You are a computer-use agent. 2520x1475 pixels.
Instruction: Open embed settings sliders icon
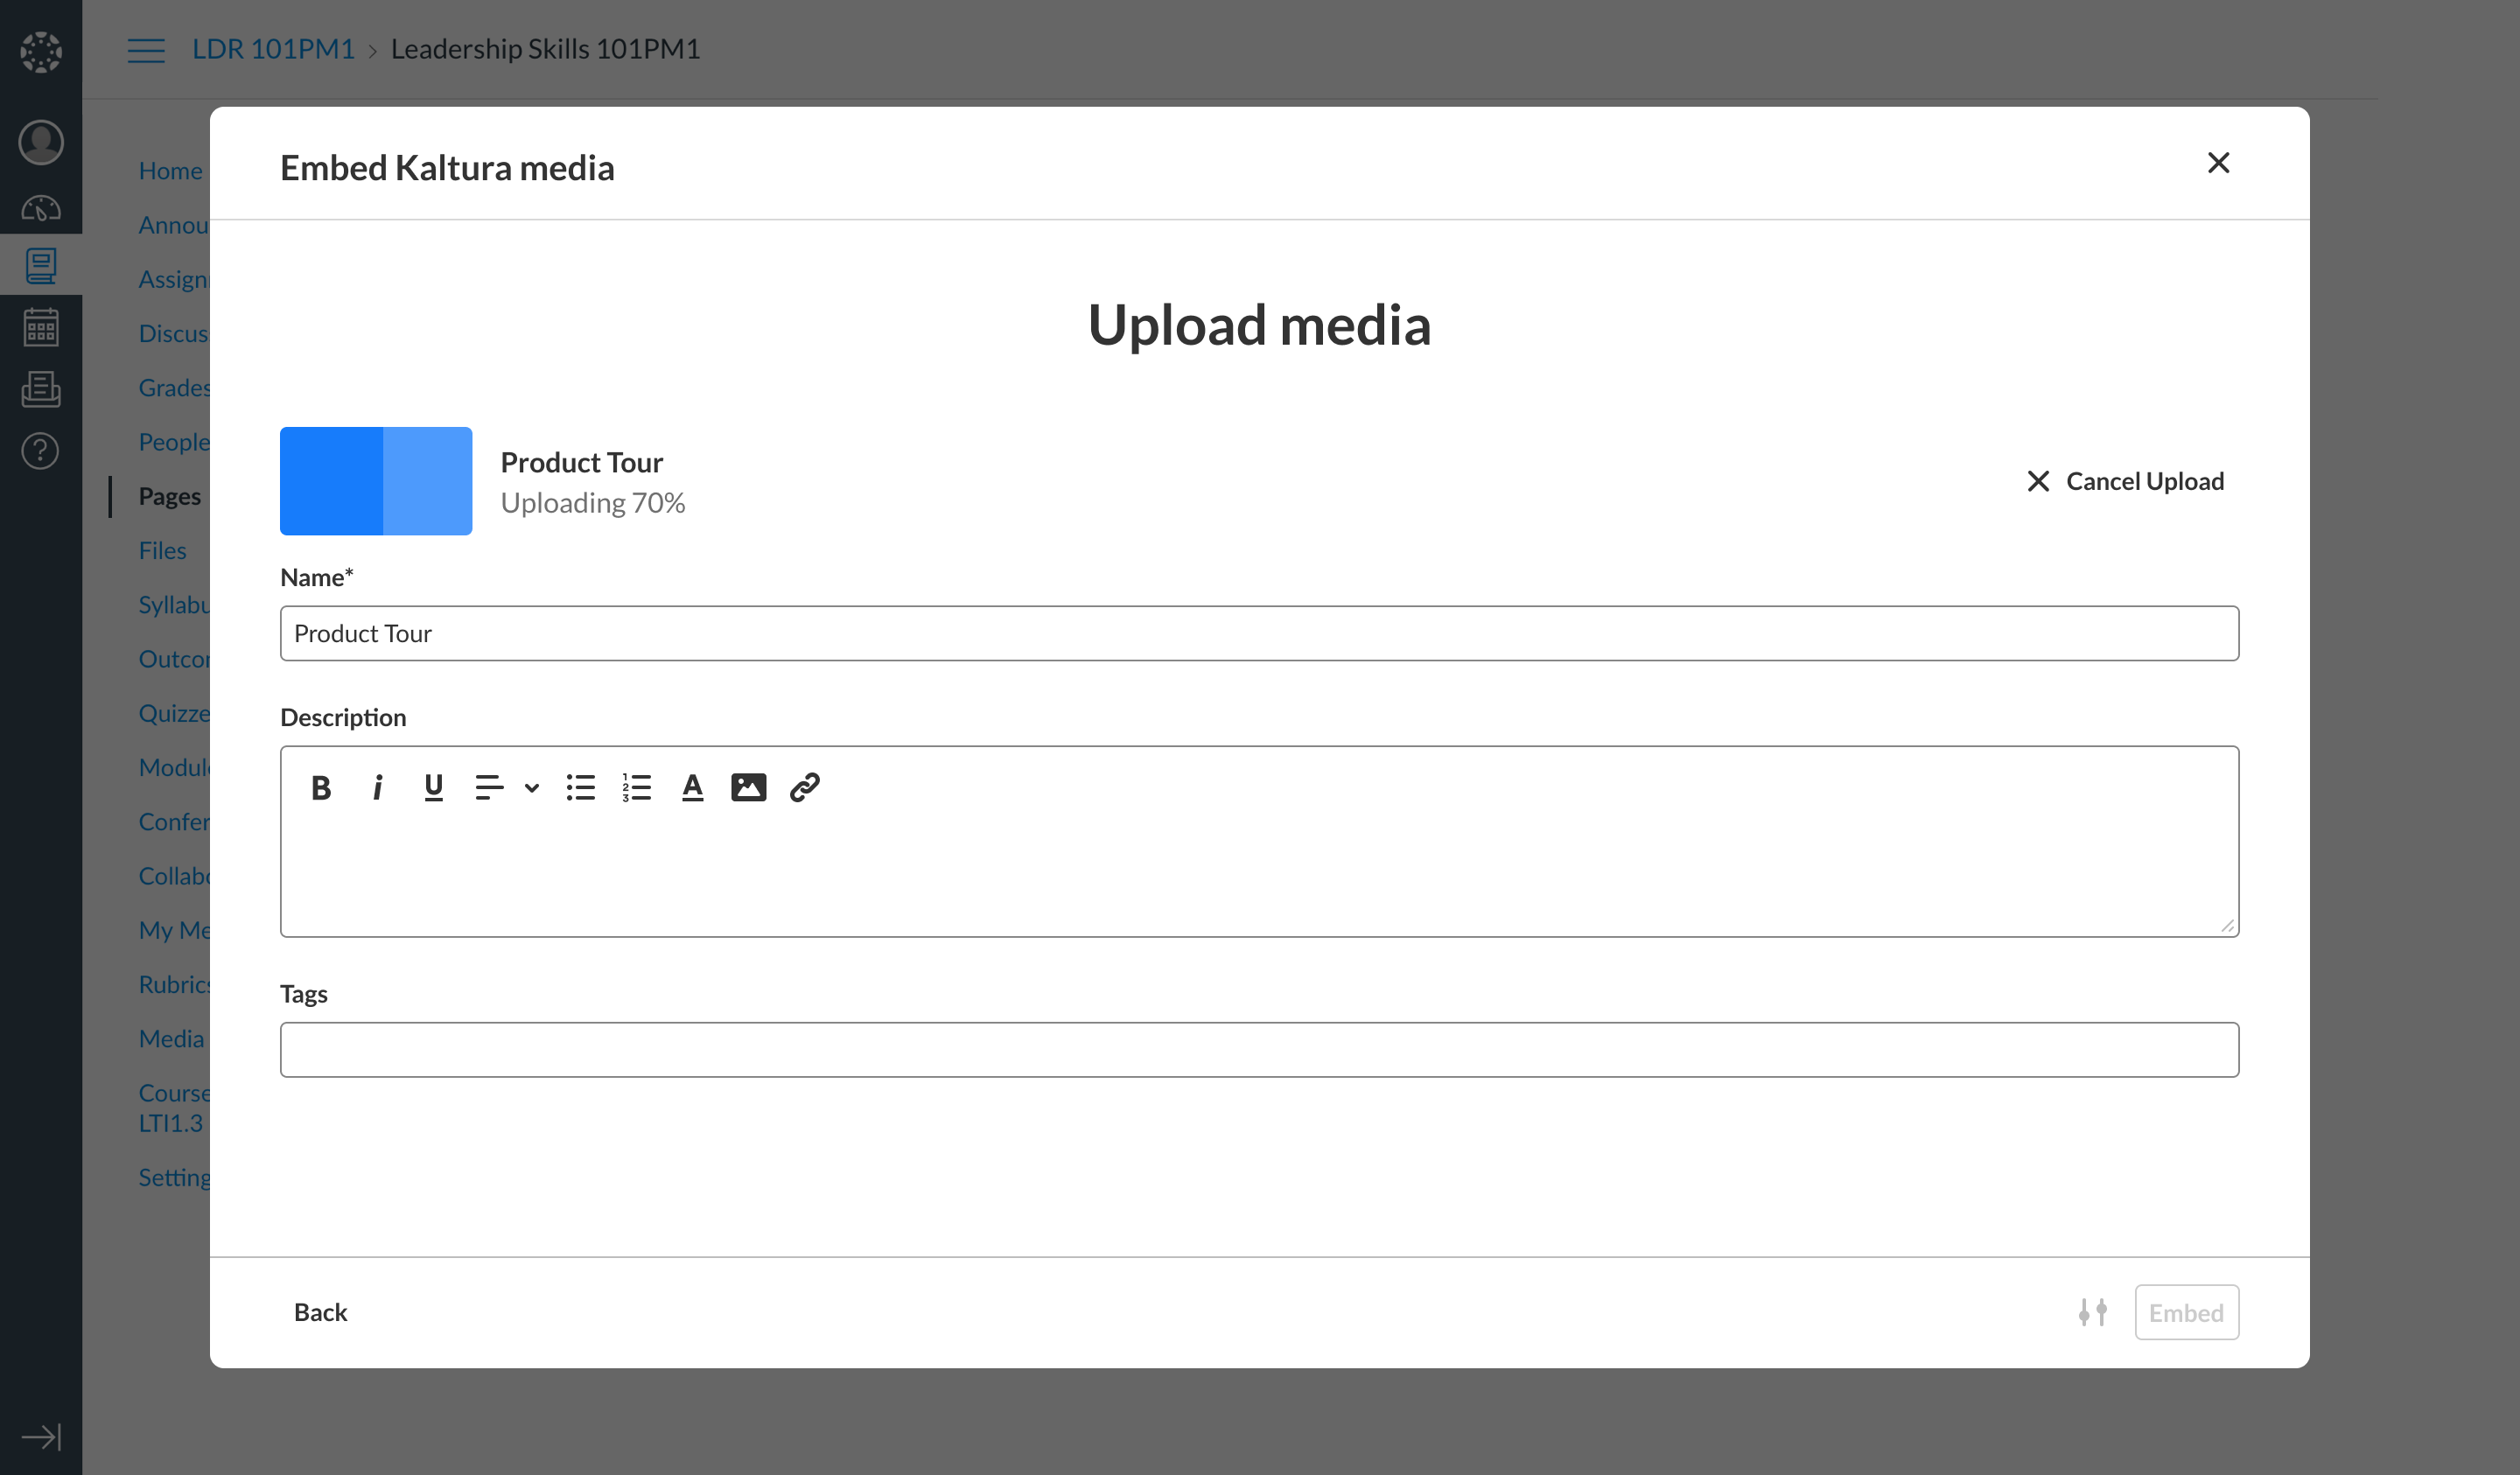(x=2092, y=1312)
